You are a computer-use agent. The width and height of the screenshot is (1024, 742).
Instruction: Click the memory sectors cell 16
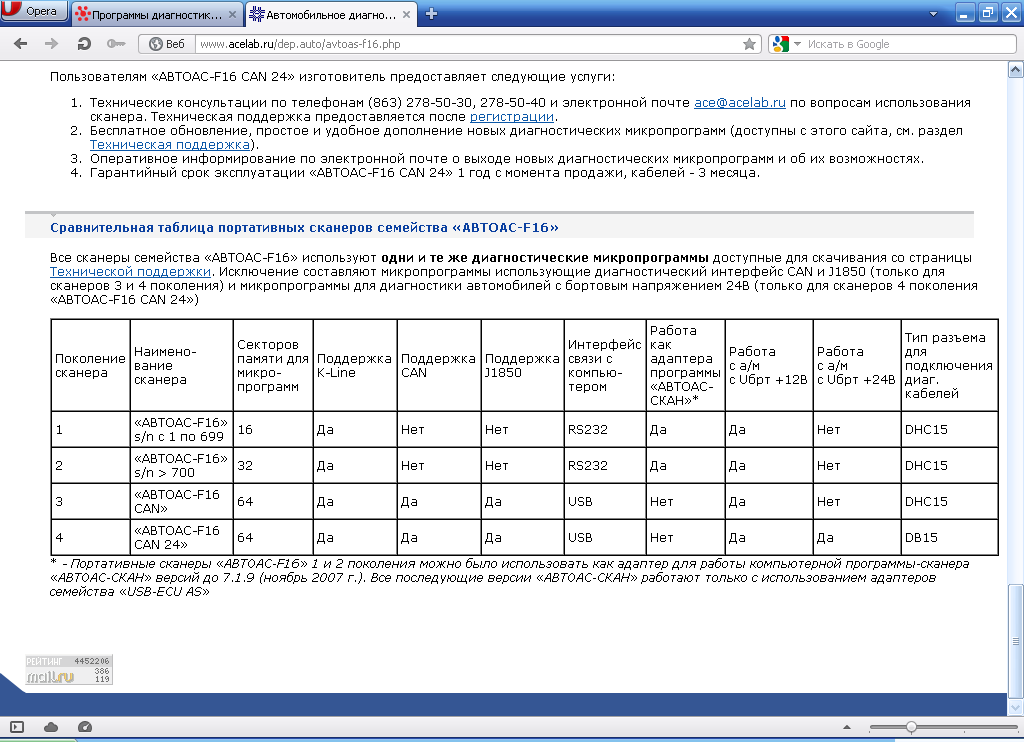click(273, 430)
